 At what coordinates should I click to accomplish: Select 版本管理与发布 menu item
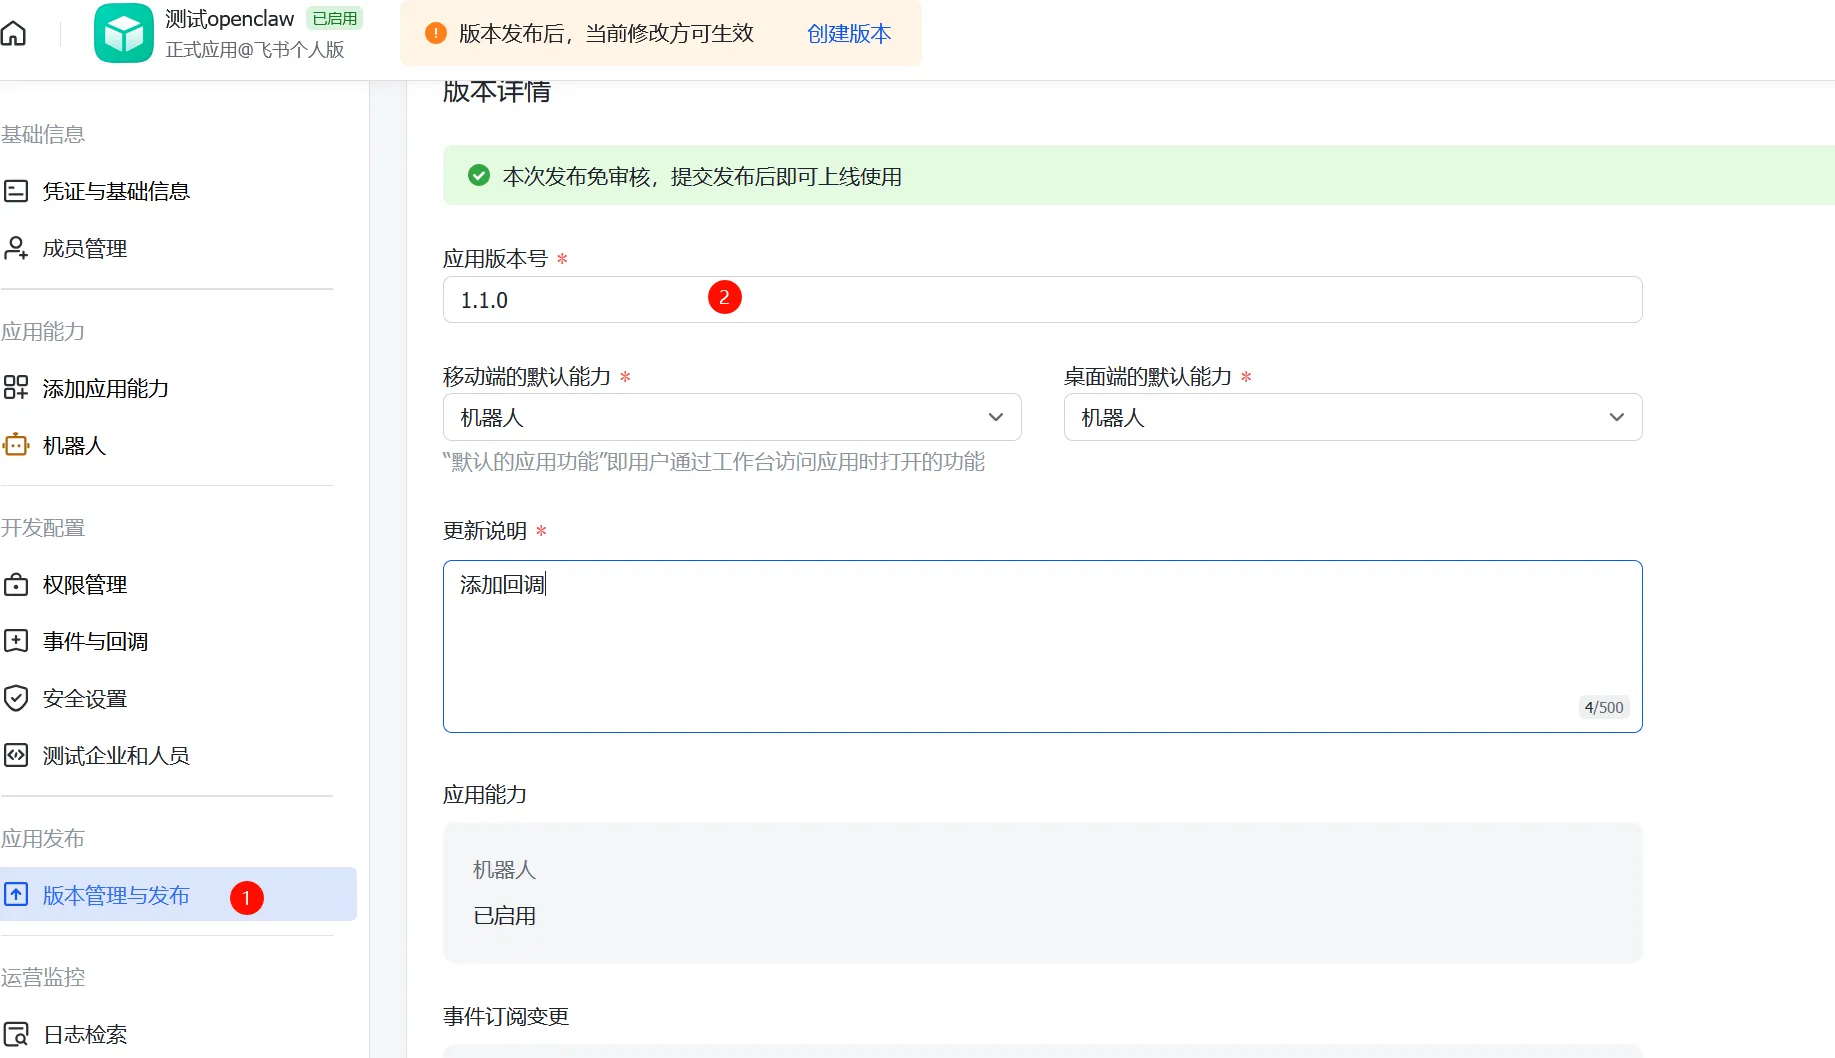pos(178,894)
